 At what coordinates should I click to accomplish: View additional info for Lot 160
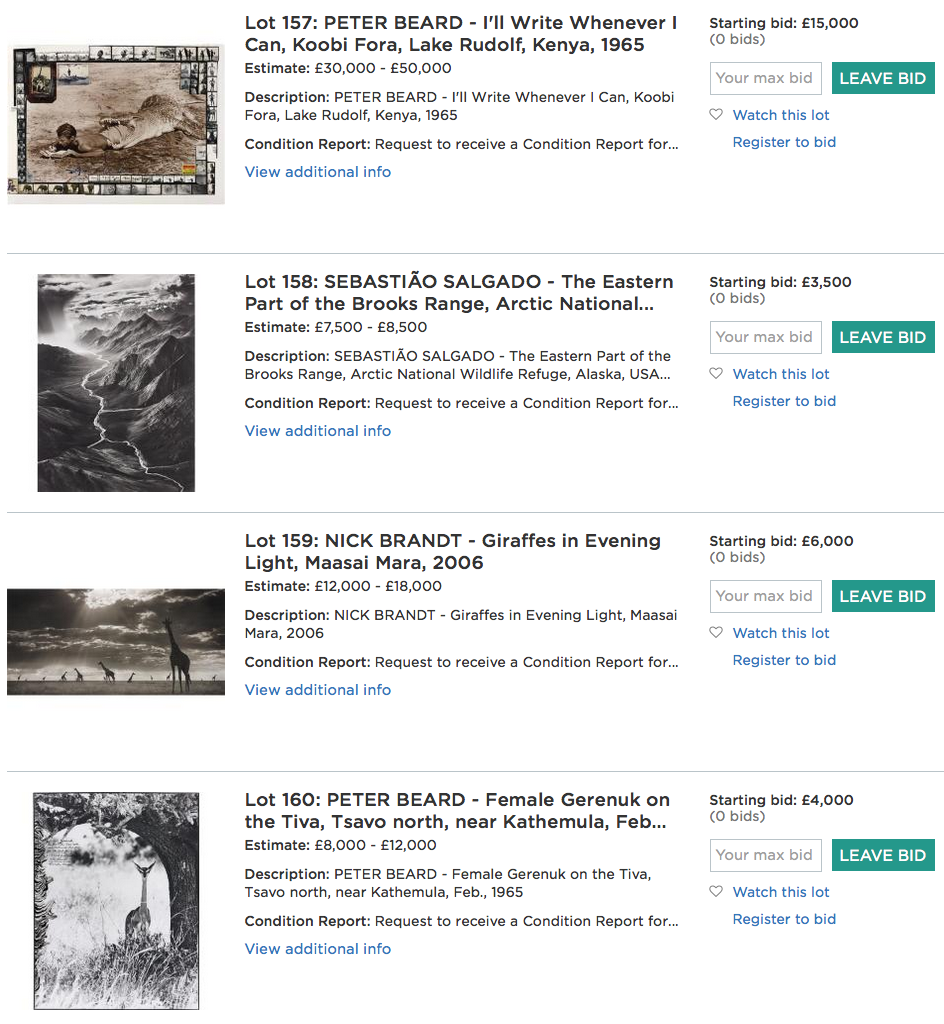pyautogui.click(x=318, y=949)
